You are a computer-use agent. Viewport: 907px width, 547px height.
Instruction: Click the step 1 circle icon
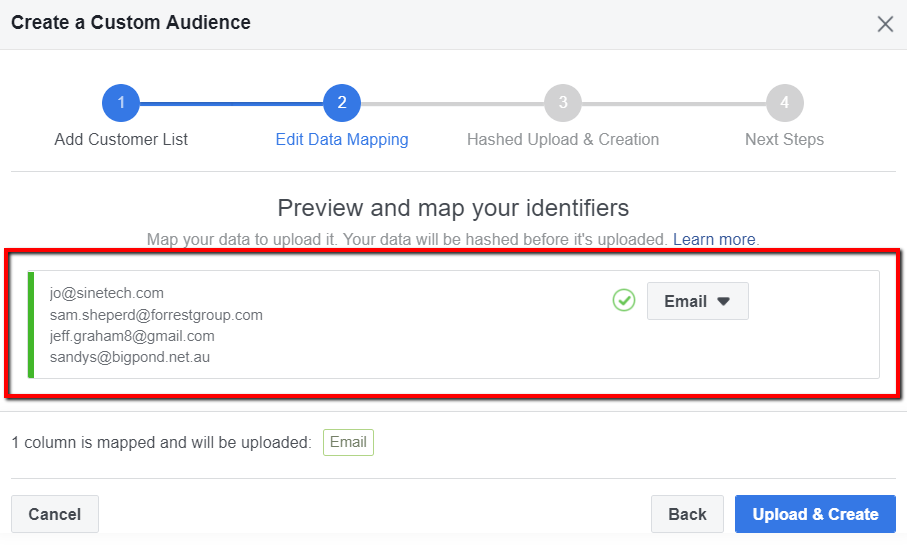click(121, 102)
